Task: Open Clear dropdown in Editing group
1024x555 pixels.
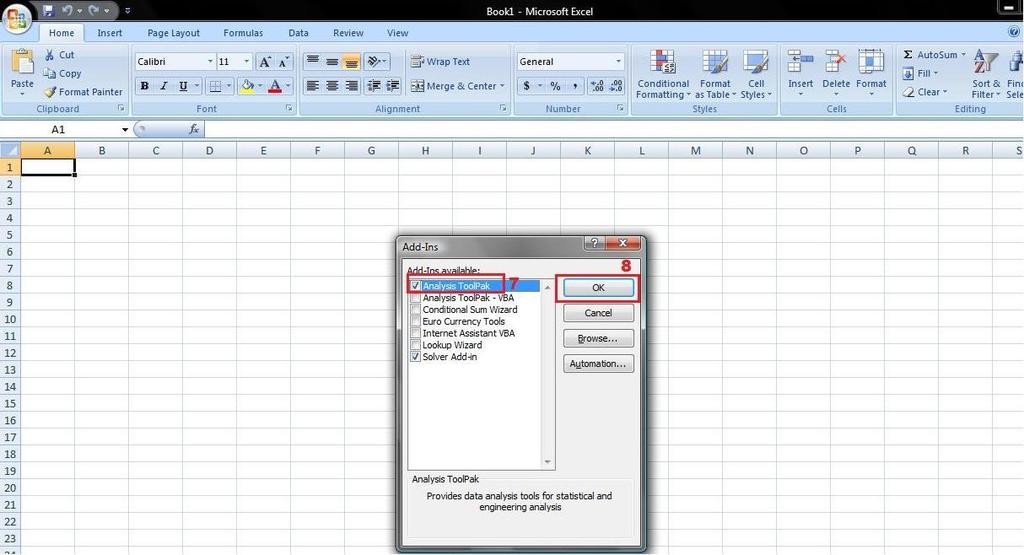Action: click(925, 92)
